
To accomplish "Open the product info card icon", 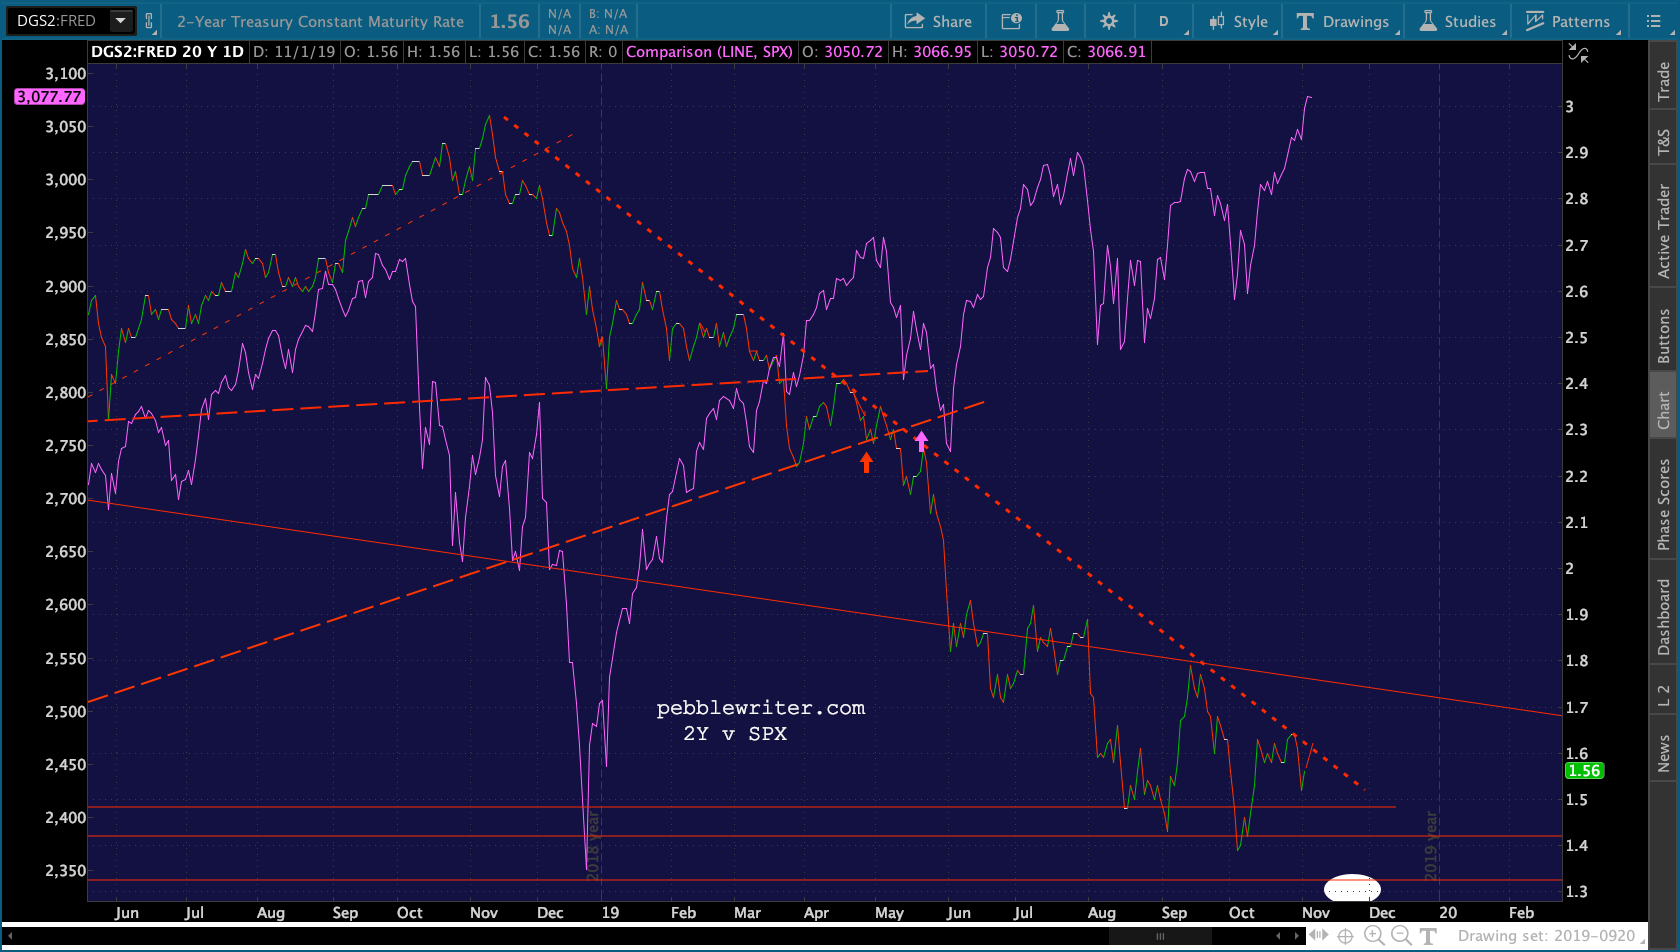I will click(x=1011, y=21).
